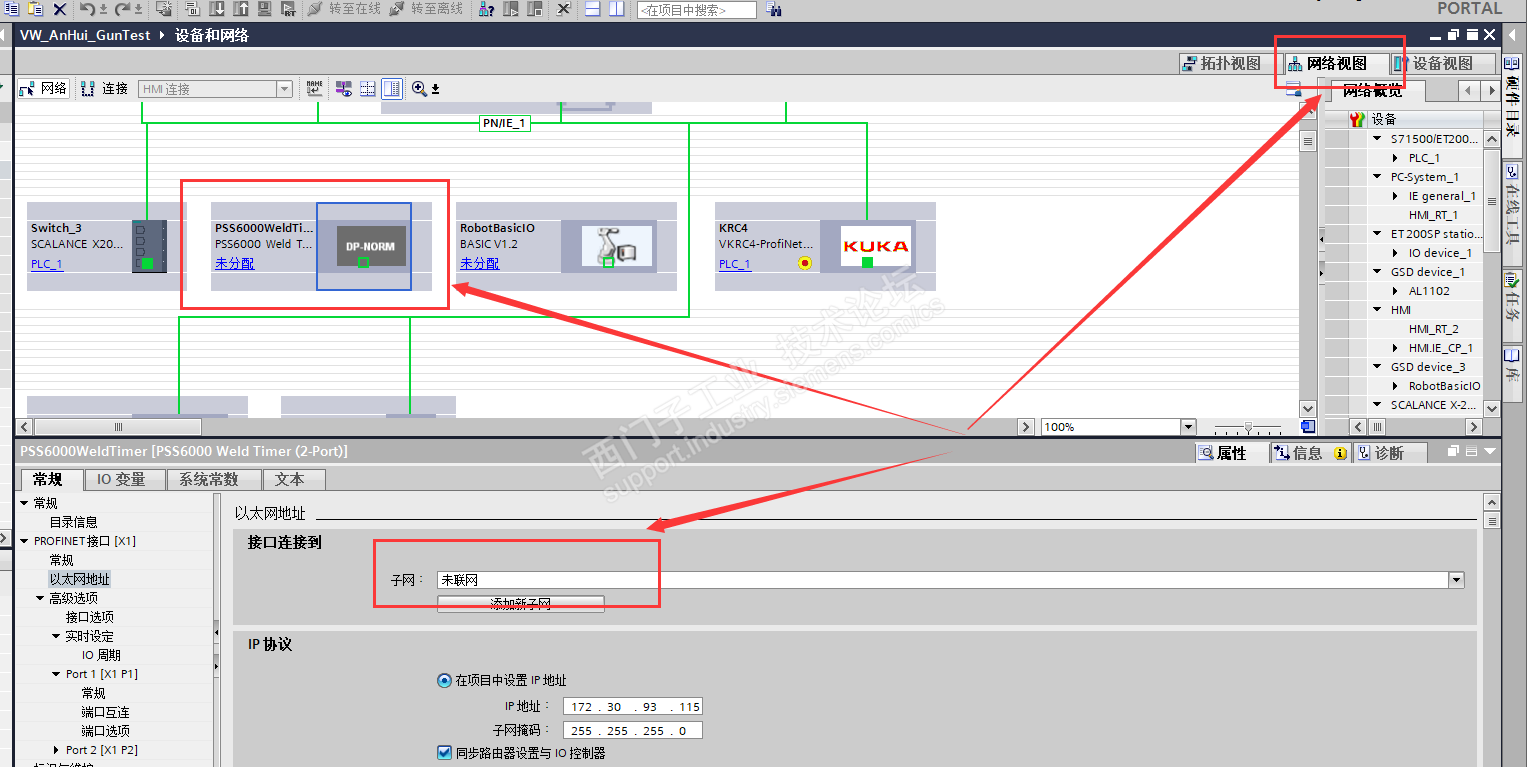Screen dimensions: 1527x767
Task: Open the HMI连接 connection type dropdown
Action: (284, 89)
